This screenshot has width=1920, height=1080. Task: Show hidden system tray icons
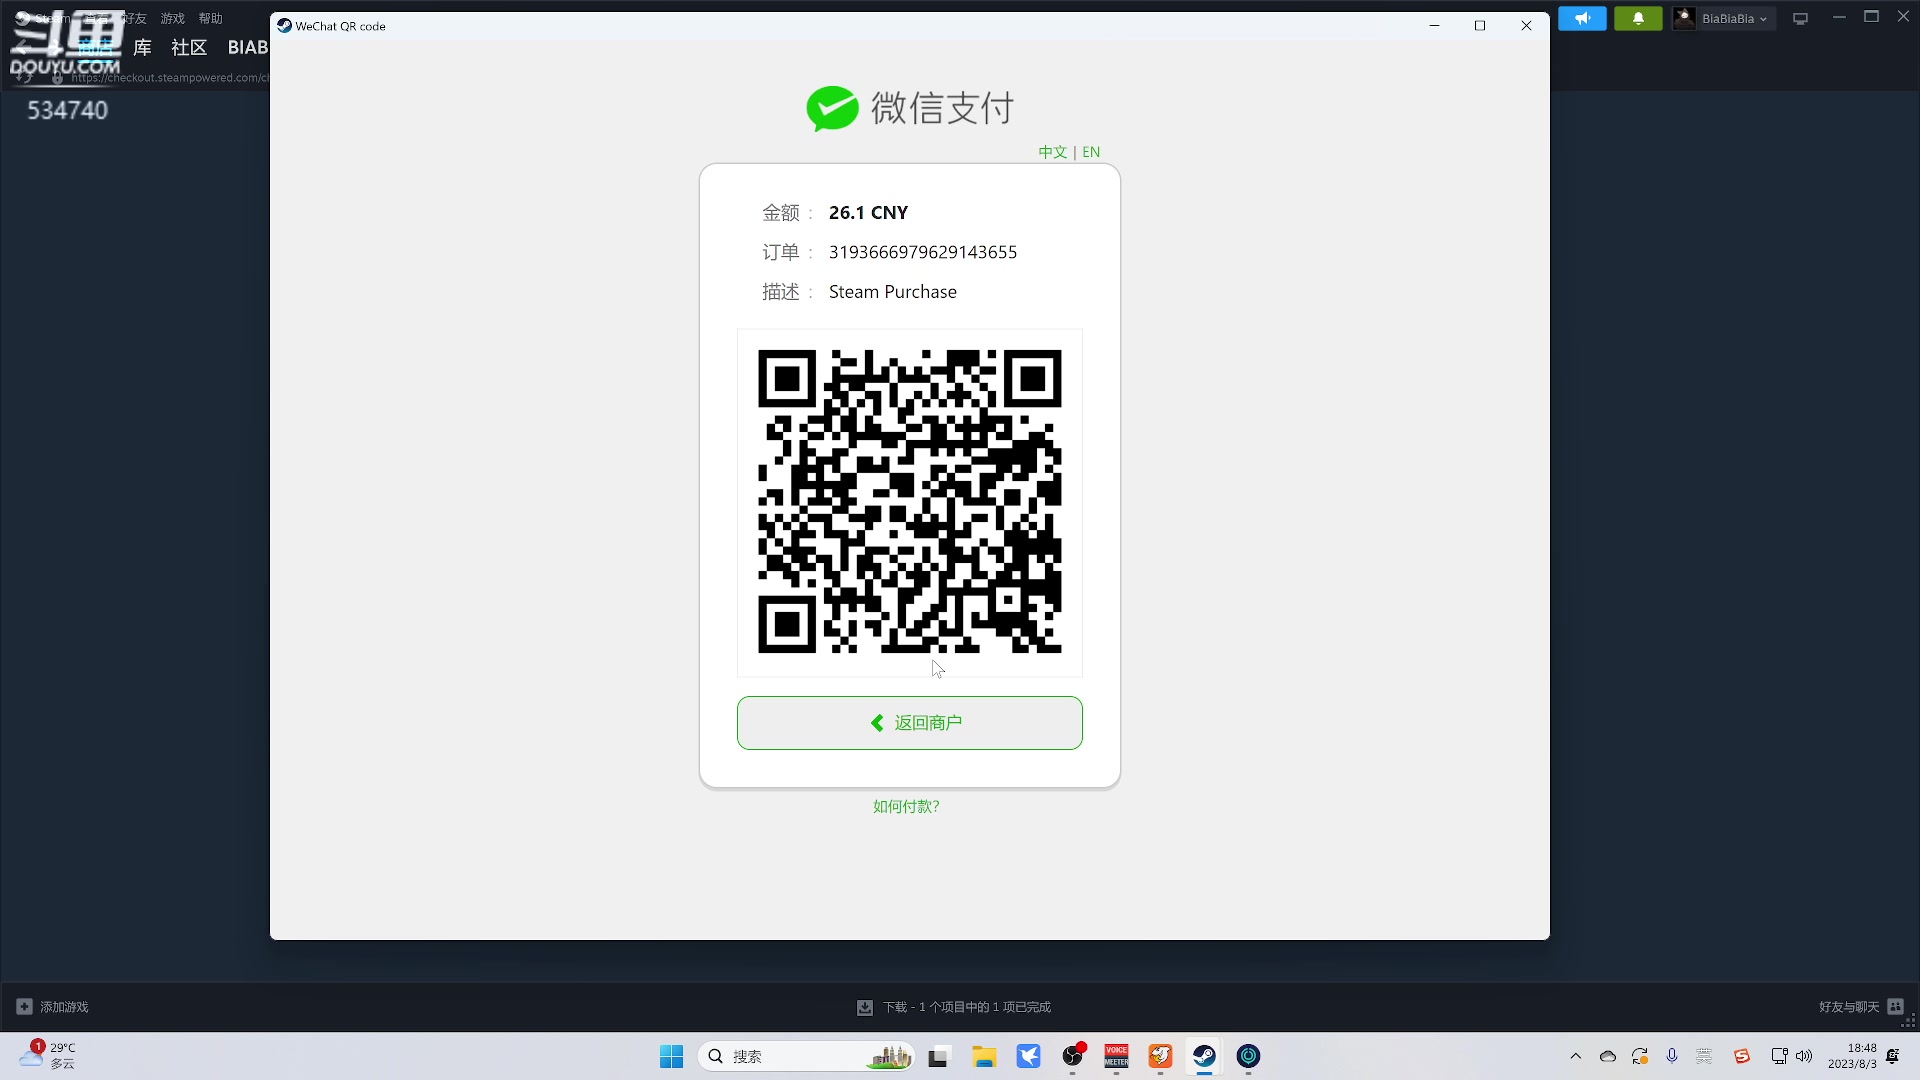pos(1576,1056)
